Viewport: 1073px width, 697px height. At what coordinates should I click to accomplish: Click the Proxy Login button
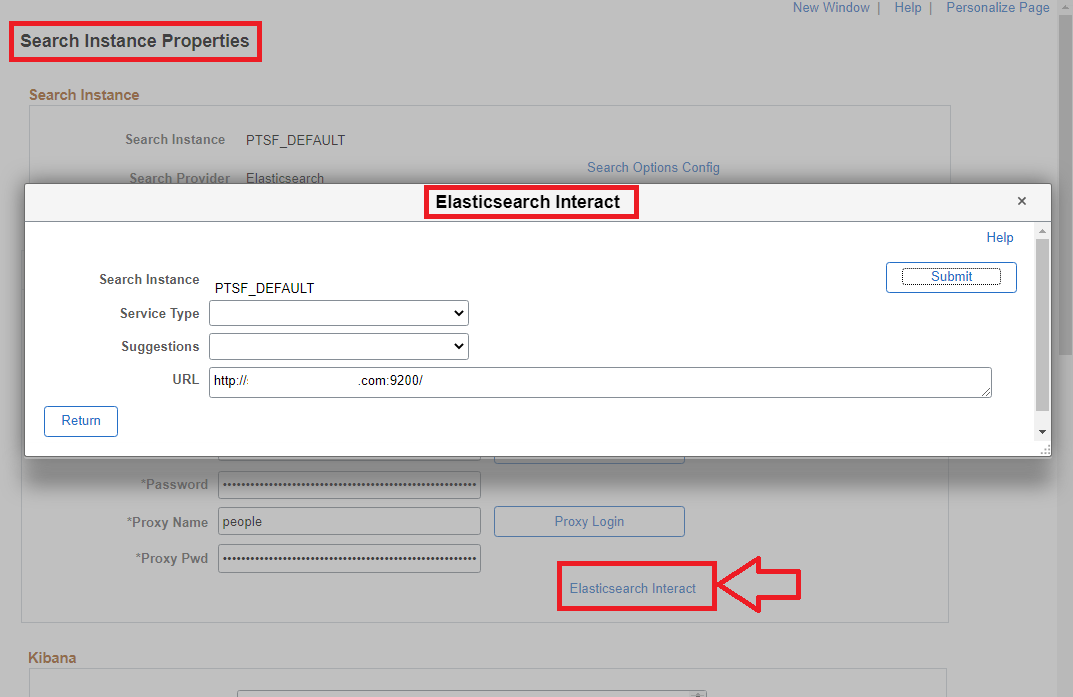click(x=589, y=521)
